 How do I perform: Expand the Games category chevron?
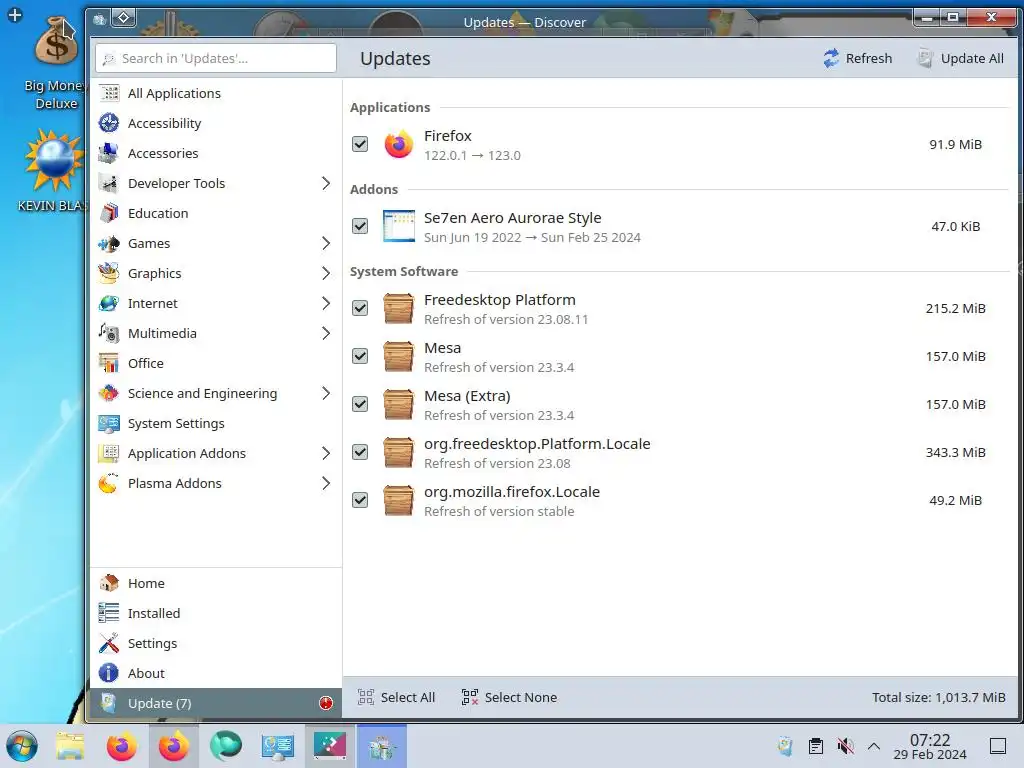[x=326, y=244]
